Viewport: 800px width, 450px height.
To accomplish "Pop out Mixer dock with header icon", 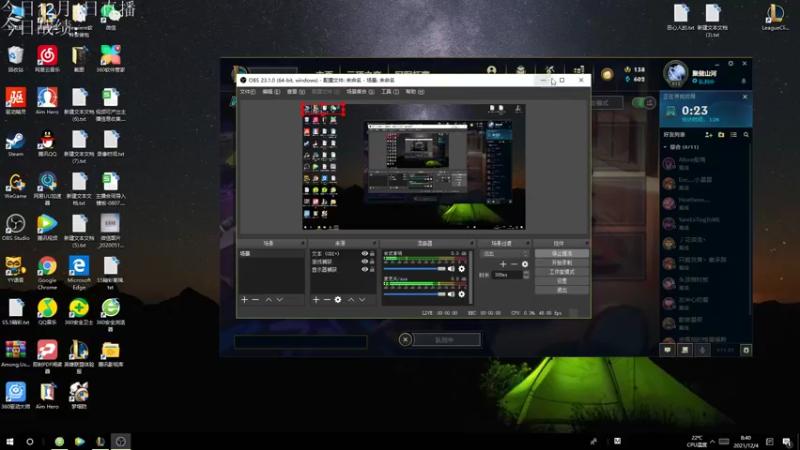I will [x=471, y=243].
